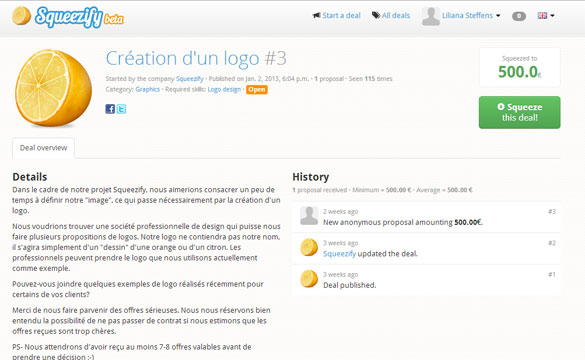Click the notification counter badge showing 0

point(519,16)
